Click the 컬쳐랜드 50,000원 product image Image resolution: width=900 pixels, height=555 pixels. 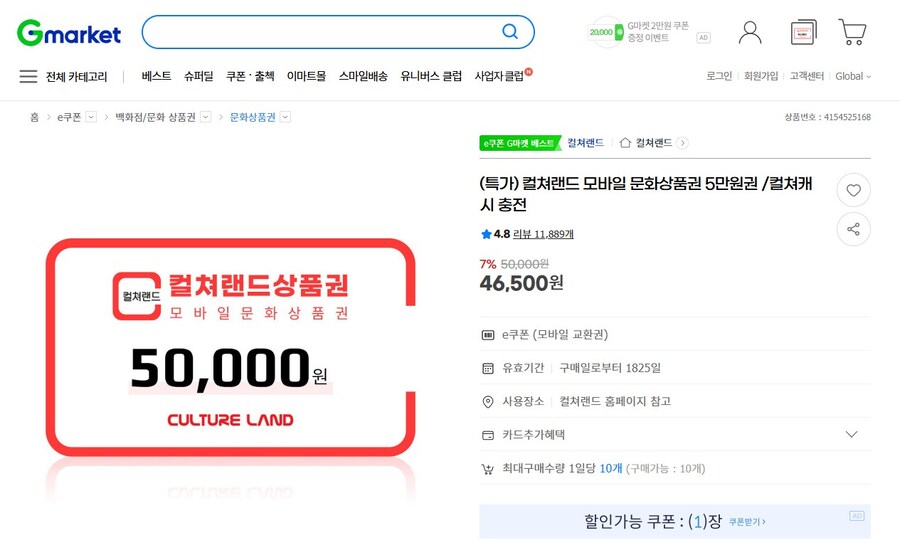230,348
